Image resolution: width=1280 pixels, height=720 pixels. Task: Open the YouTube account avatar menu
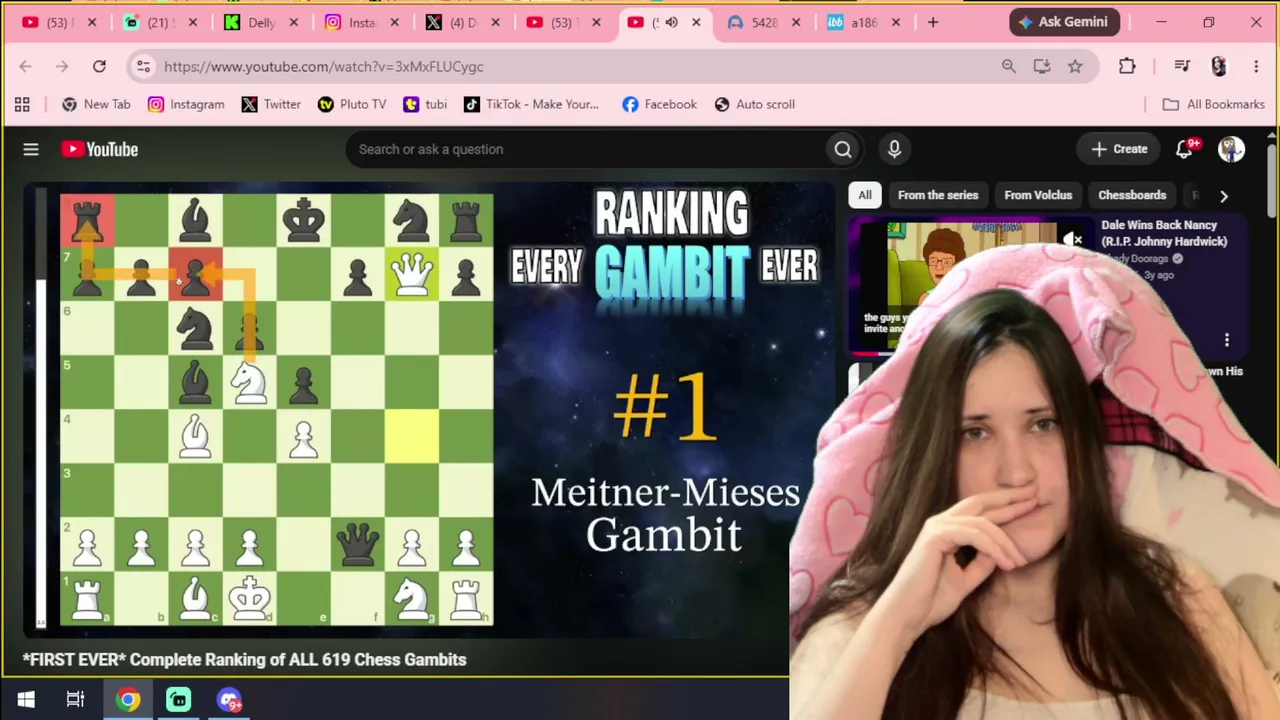click(1231, 149)
